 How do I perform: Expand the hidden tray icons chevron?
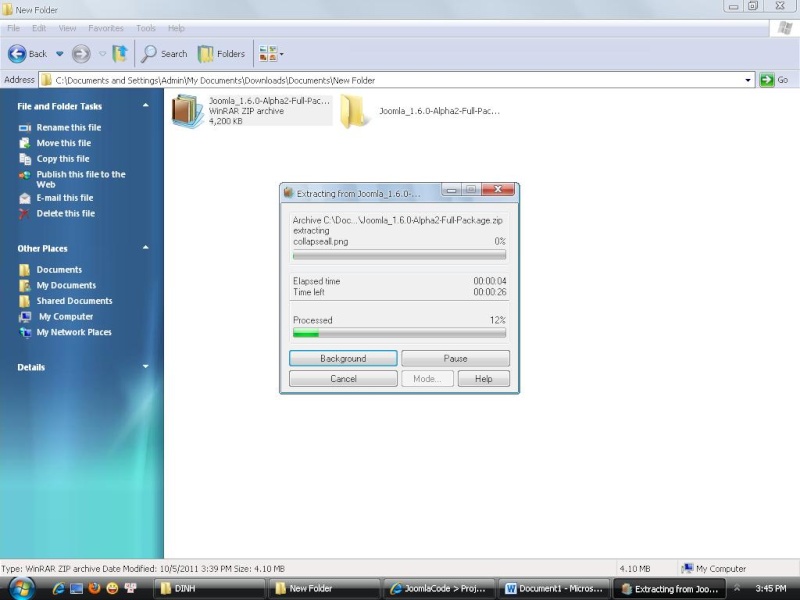[736, 588]
